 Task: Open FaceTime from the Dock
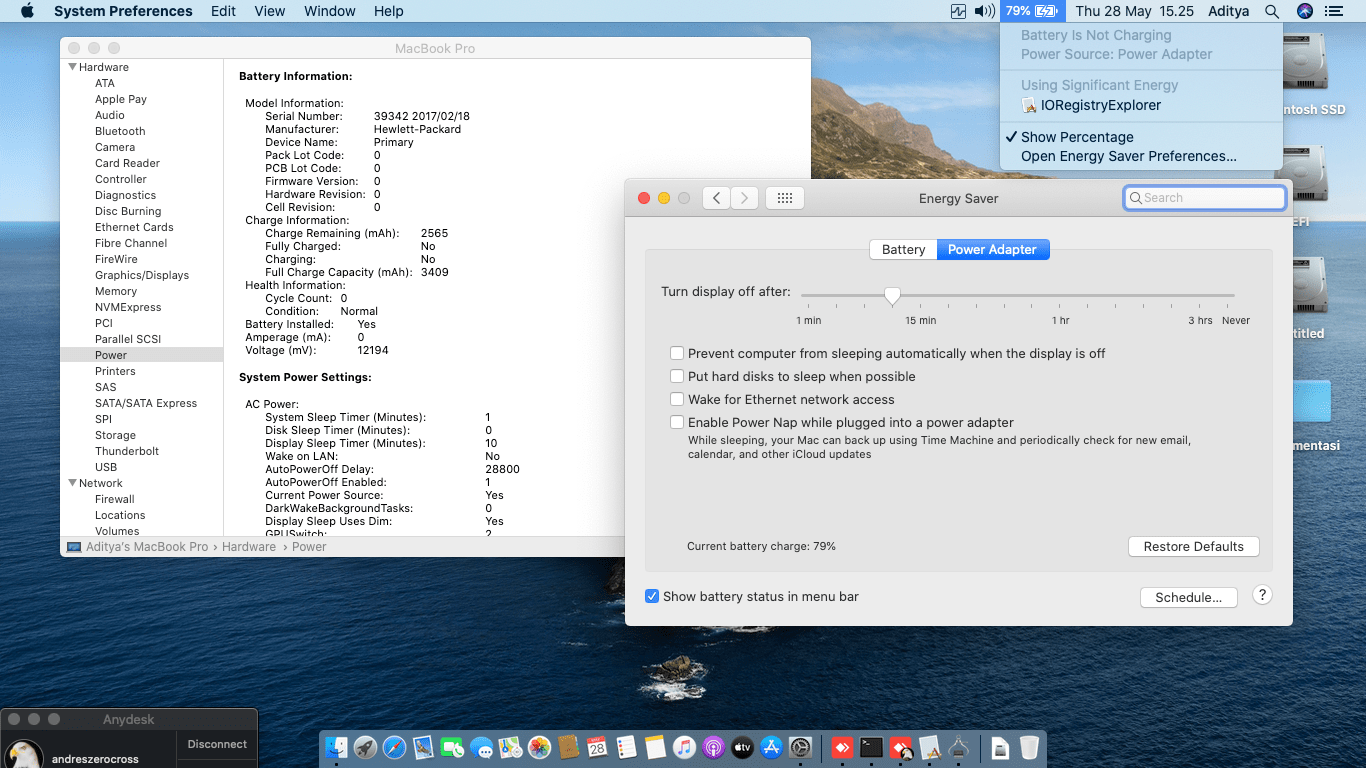point(453,747)
